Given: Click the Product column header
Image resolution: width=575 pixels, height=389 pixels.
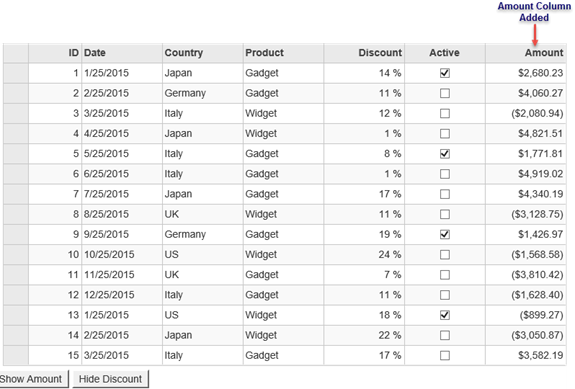Looking at the screenshot, I should [283, 53].
